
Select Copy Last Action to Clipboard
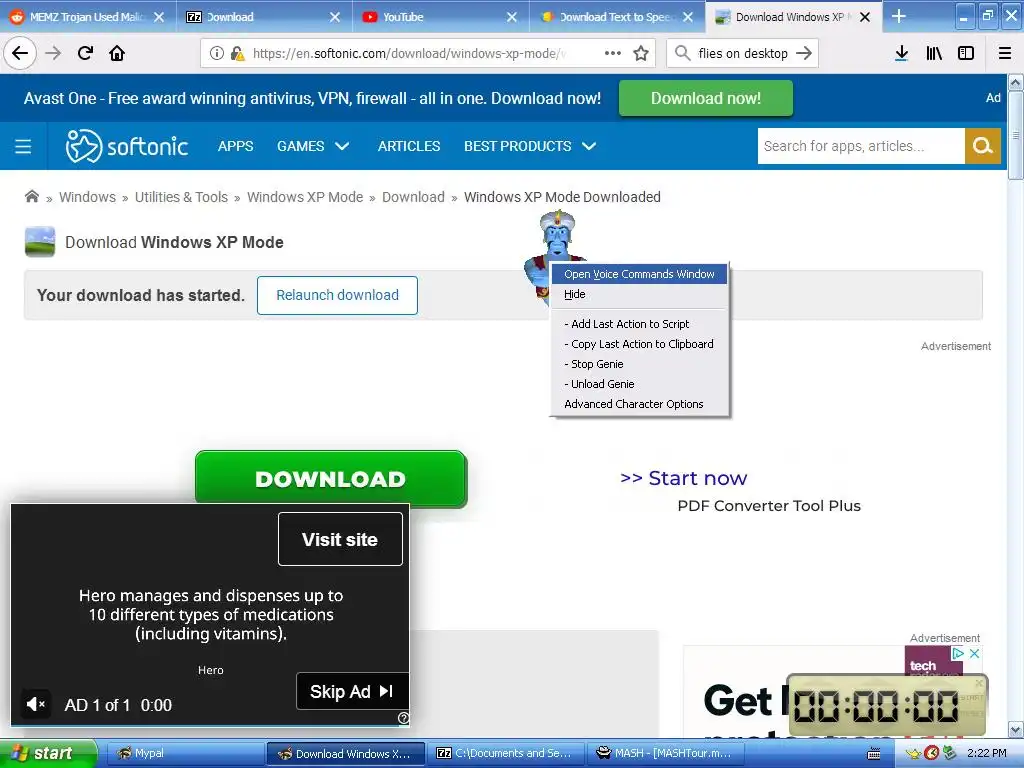pyautogui.click(x=639, y=344)
